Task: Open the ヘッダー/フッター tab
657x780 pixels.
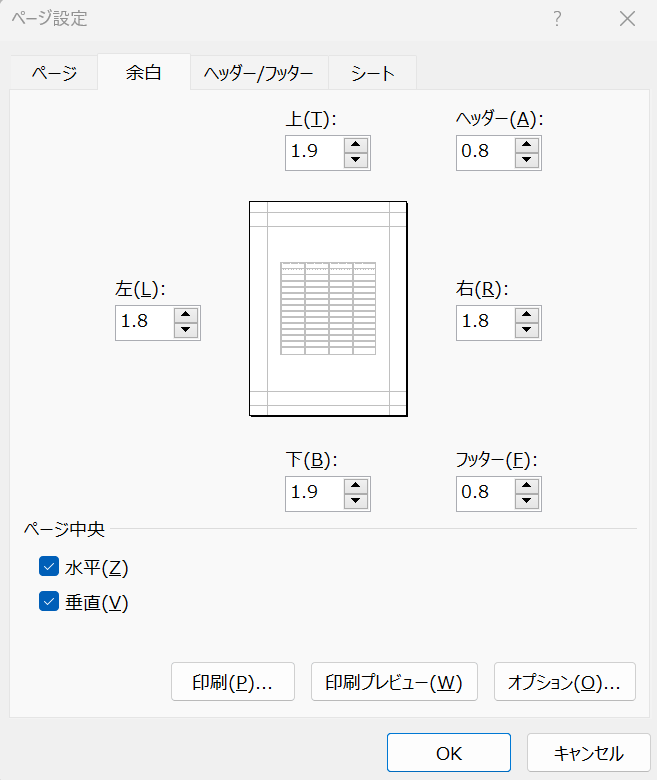Action: tap(258, 73)
